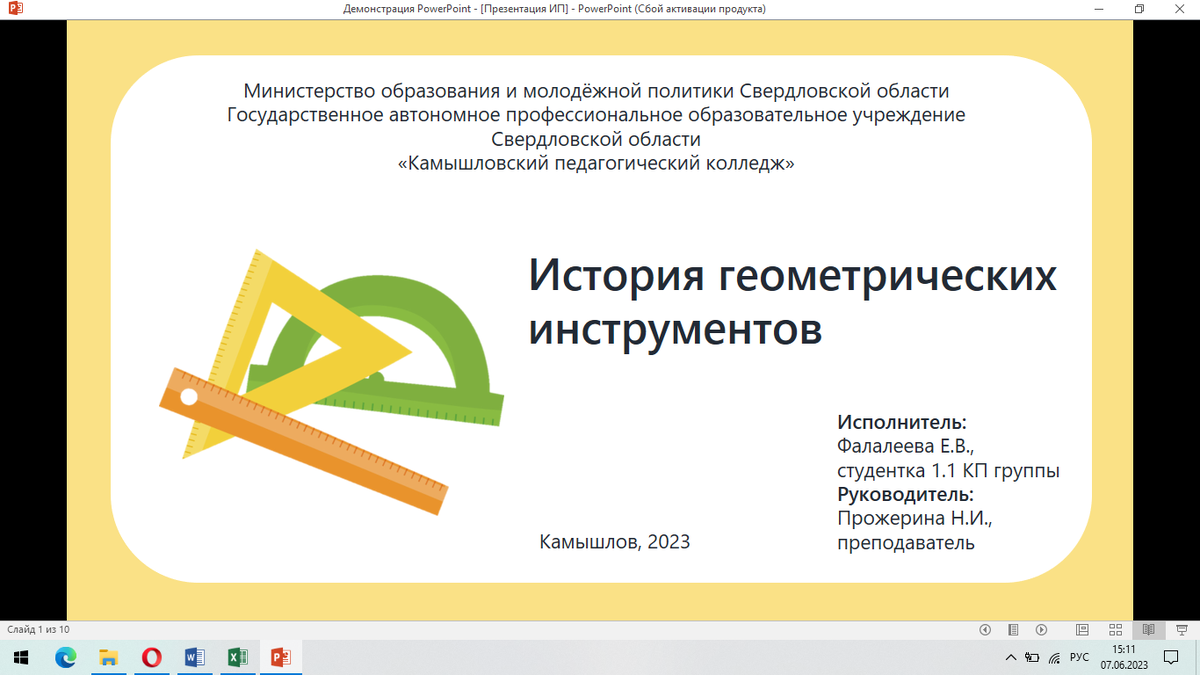Click "Камышловский педагогический колледж" line
1200x675 pixels.
coord(596,163)
